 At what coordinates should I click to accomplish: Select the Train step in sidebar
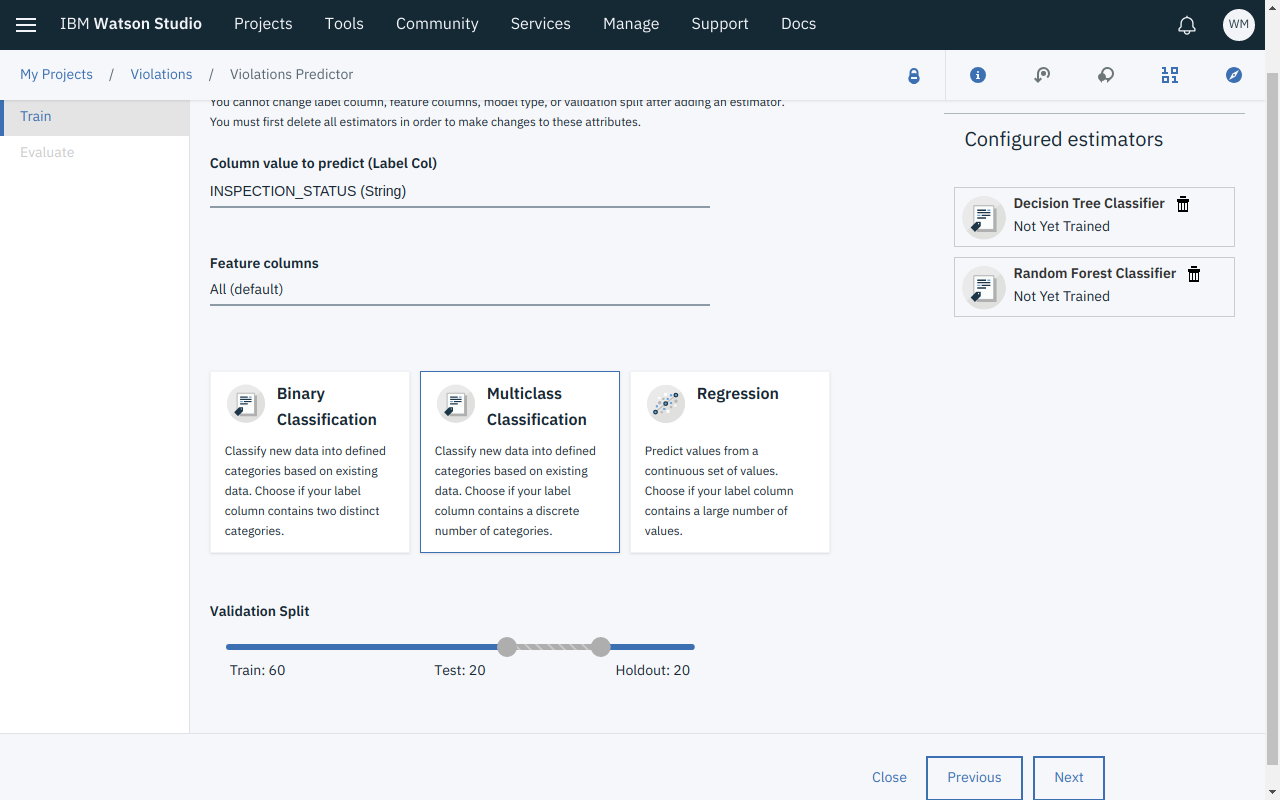point(95,116)
